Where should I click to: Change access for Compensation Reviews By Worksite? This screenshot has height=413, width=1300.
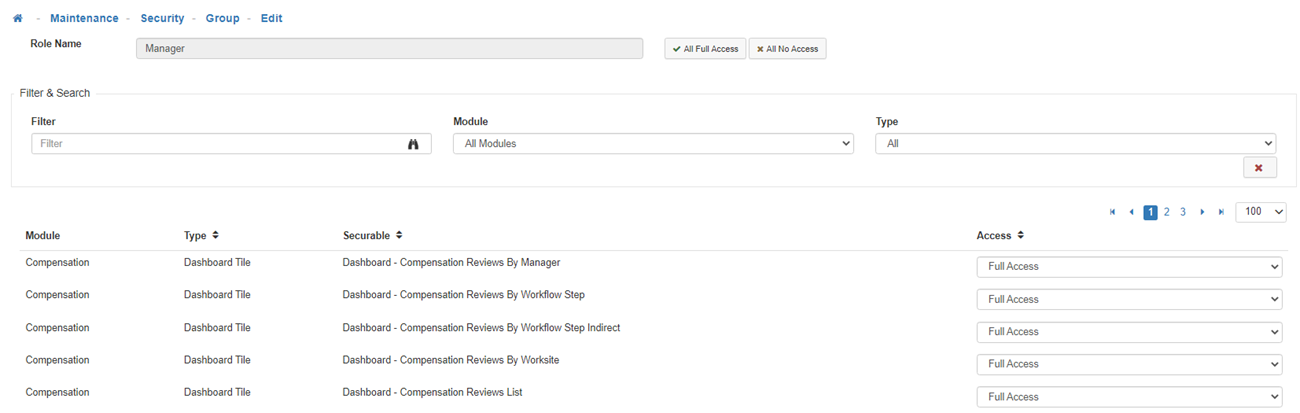coord(1129,364)
